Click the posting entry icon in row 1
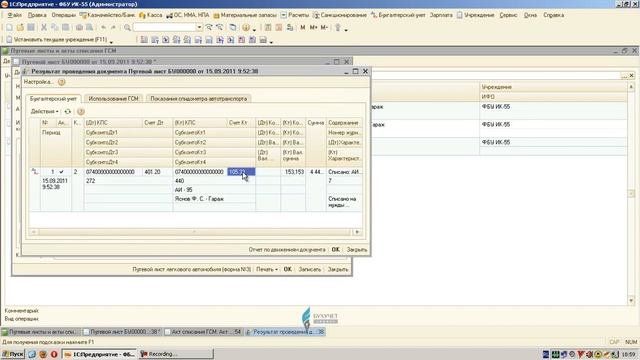This screenshot has width=640, height=360. 35,172
